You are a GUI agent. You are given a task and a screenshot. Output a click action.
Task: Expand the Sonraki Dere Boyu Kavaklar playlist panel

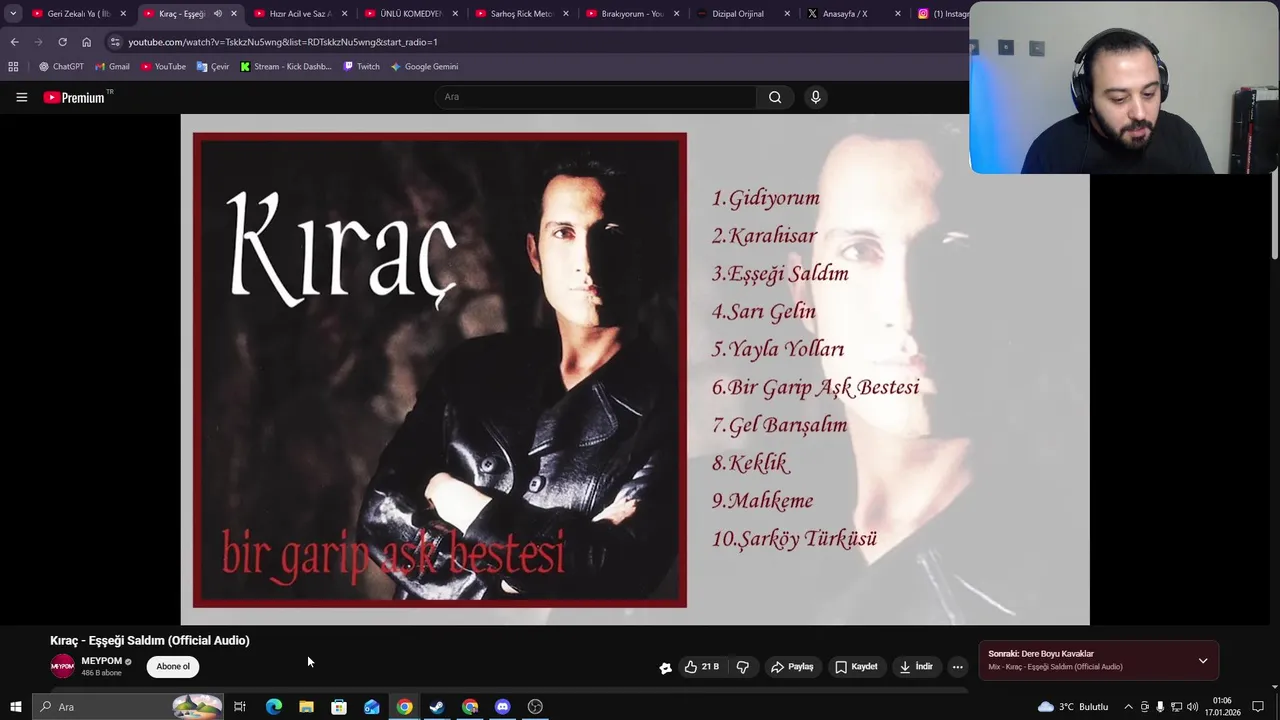coord(1203,661)
